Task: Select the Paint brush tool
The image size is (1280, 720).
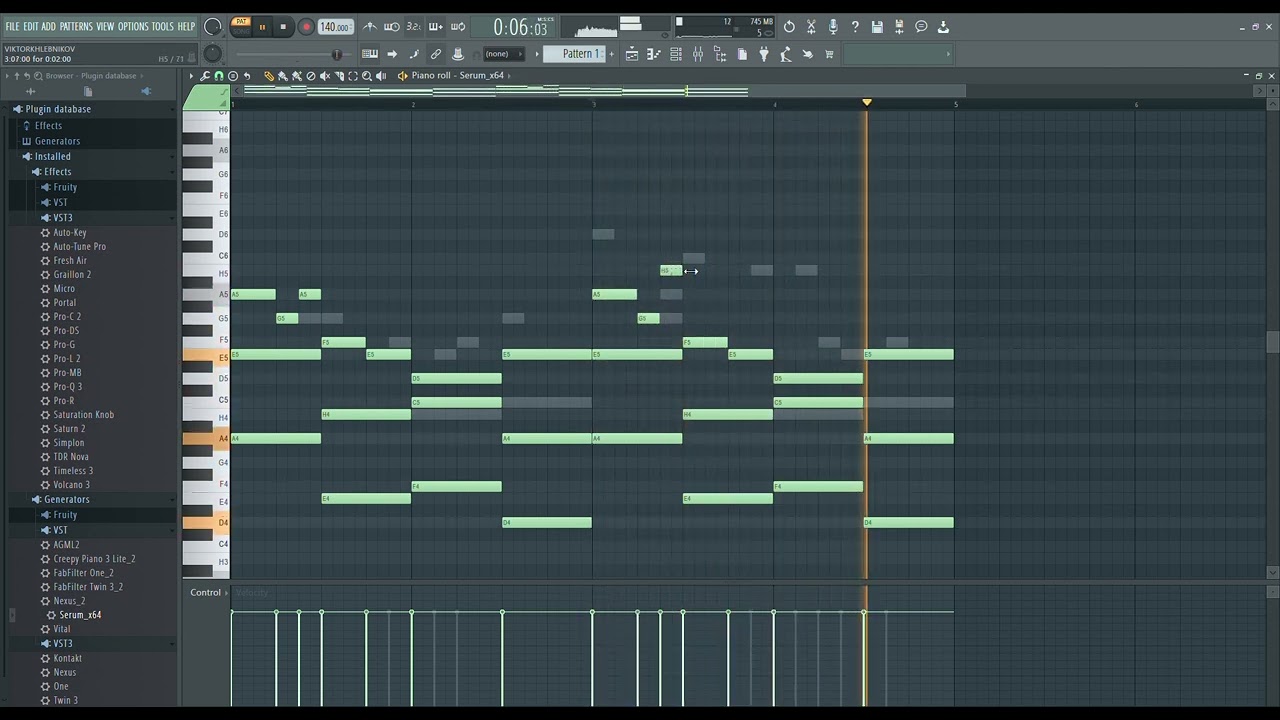Action: tap(283, 76)
